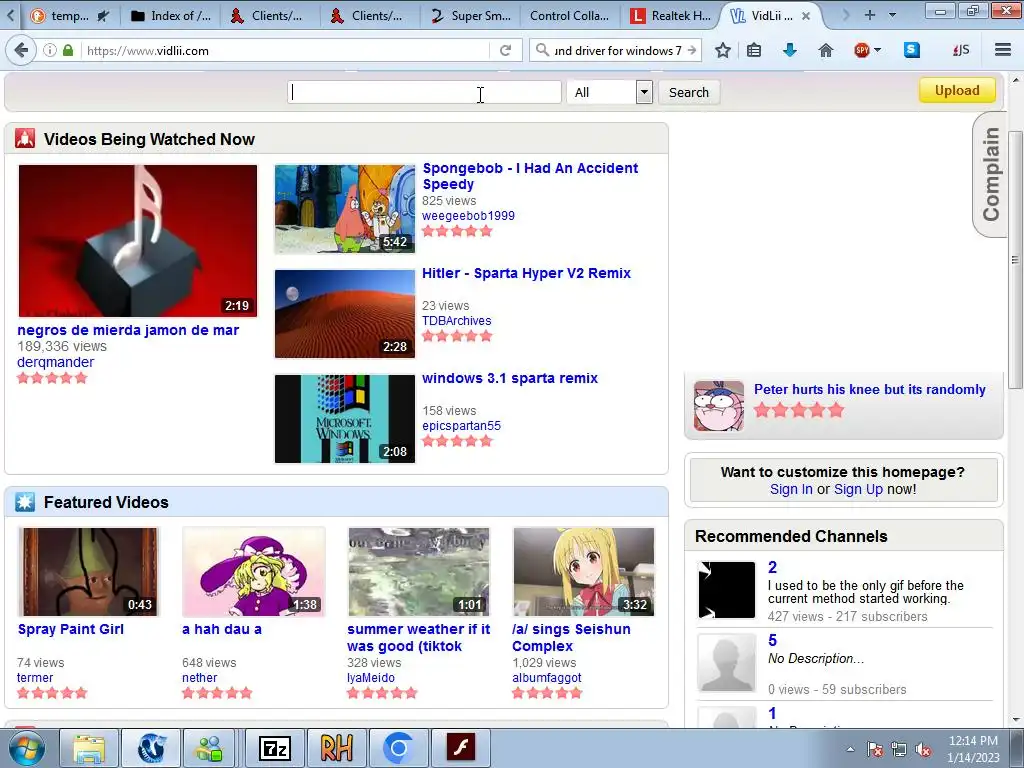Click the yellow Upload button
Viewport: 1024px width, 768px height.
[957, 90]
